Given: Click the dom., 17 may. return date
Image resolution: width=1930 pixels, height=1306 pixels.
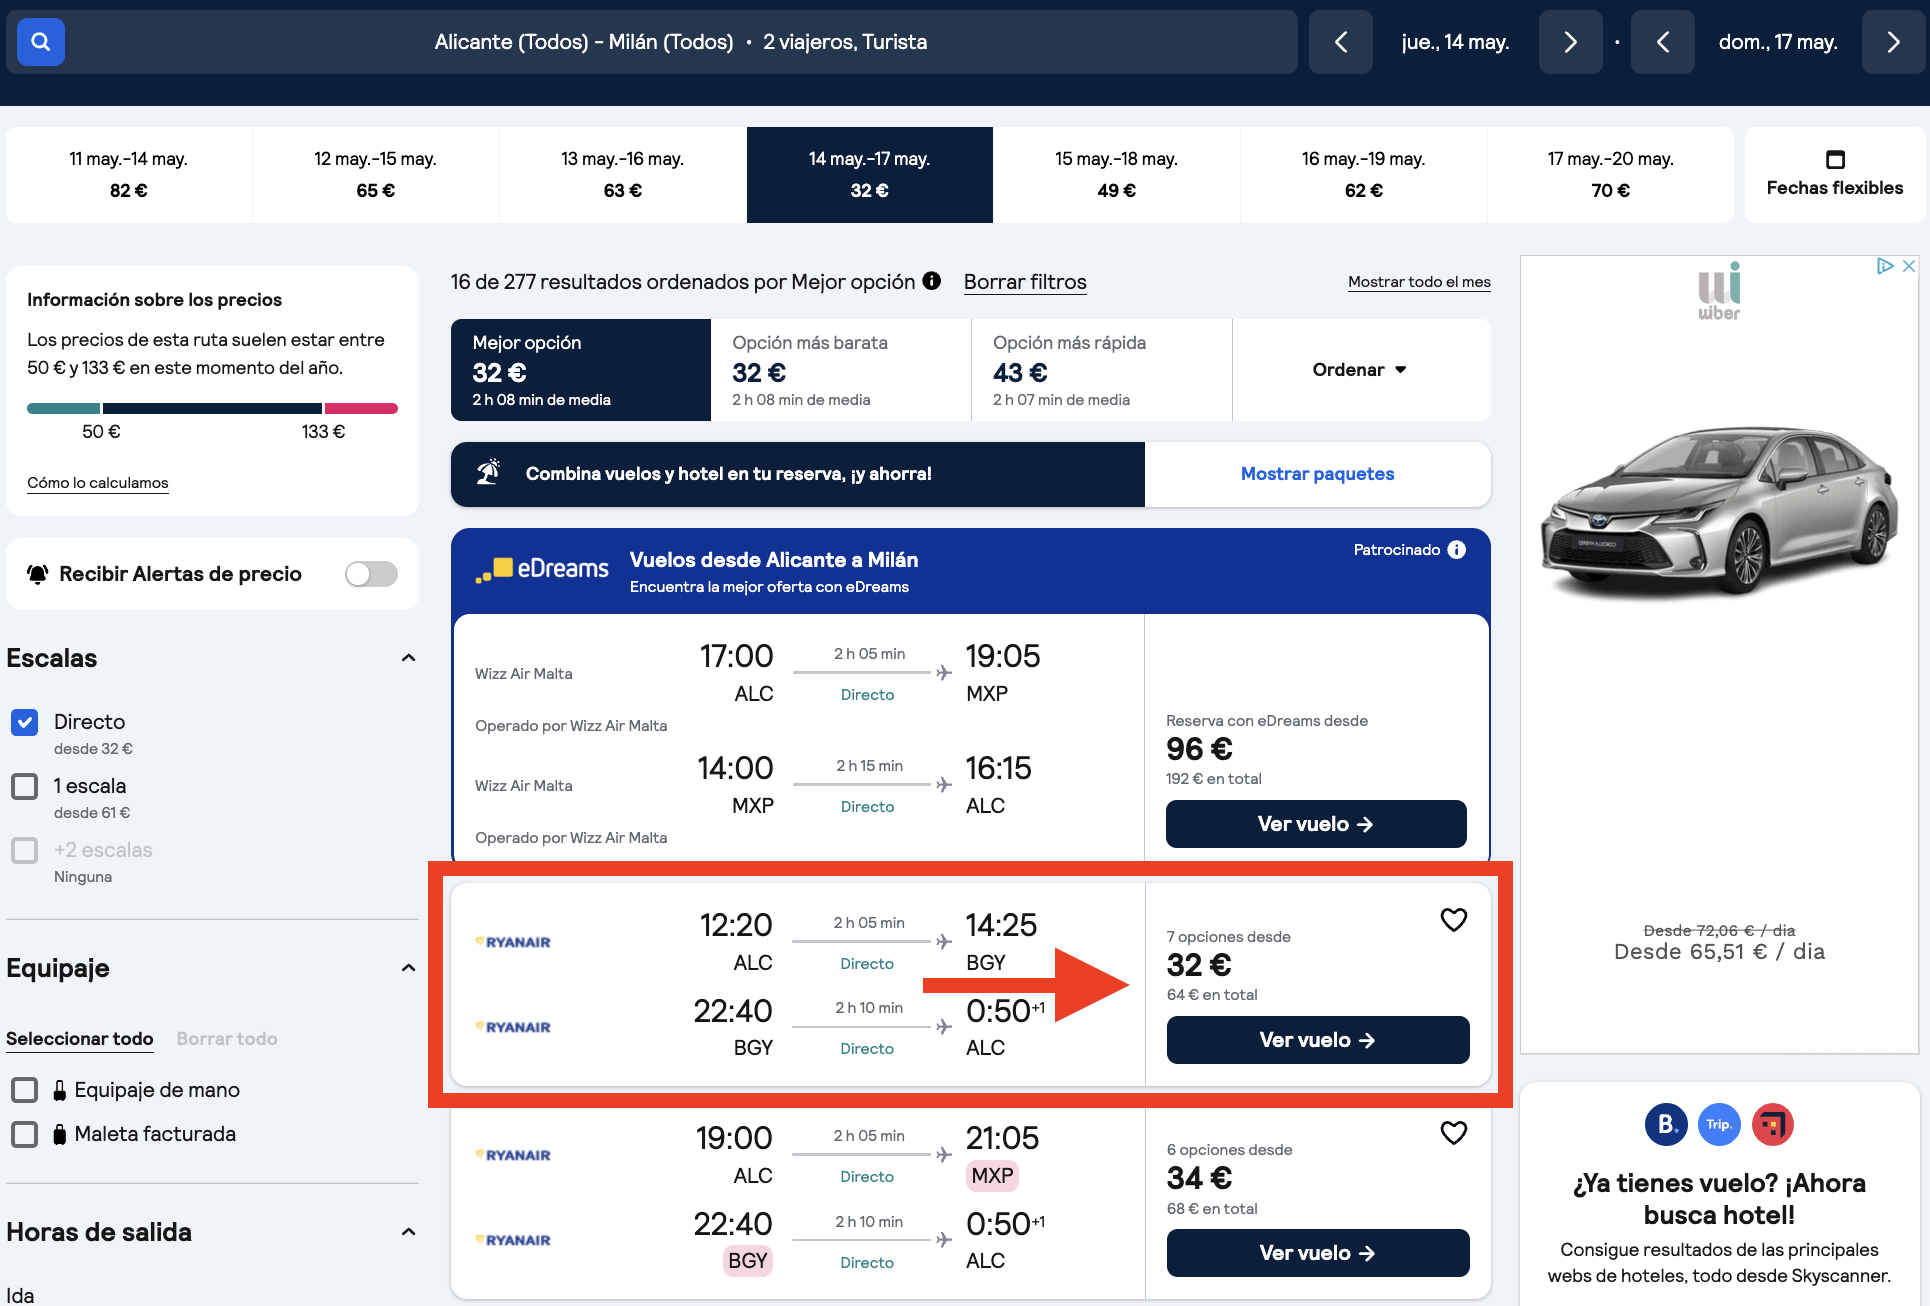Looking at the screenshot, I should coord(1778,42).
